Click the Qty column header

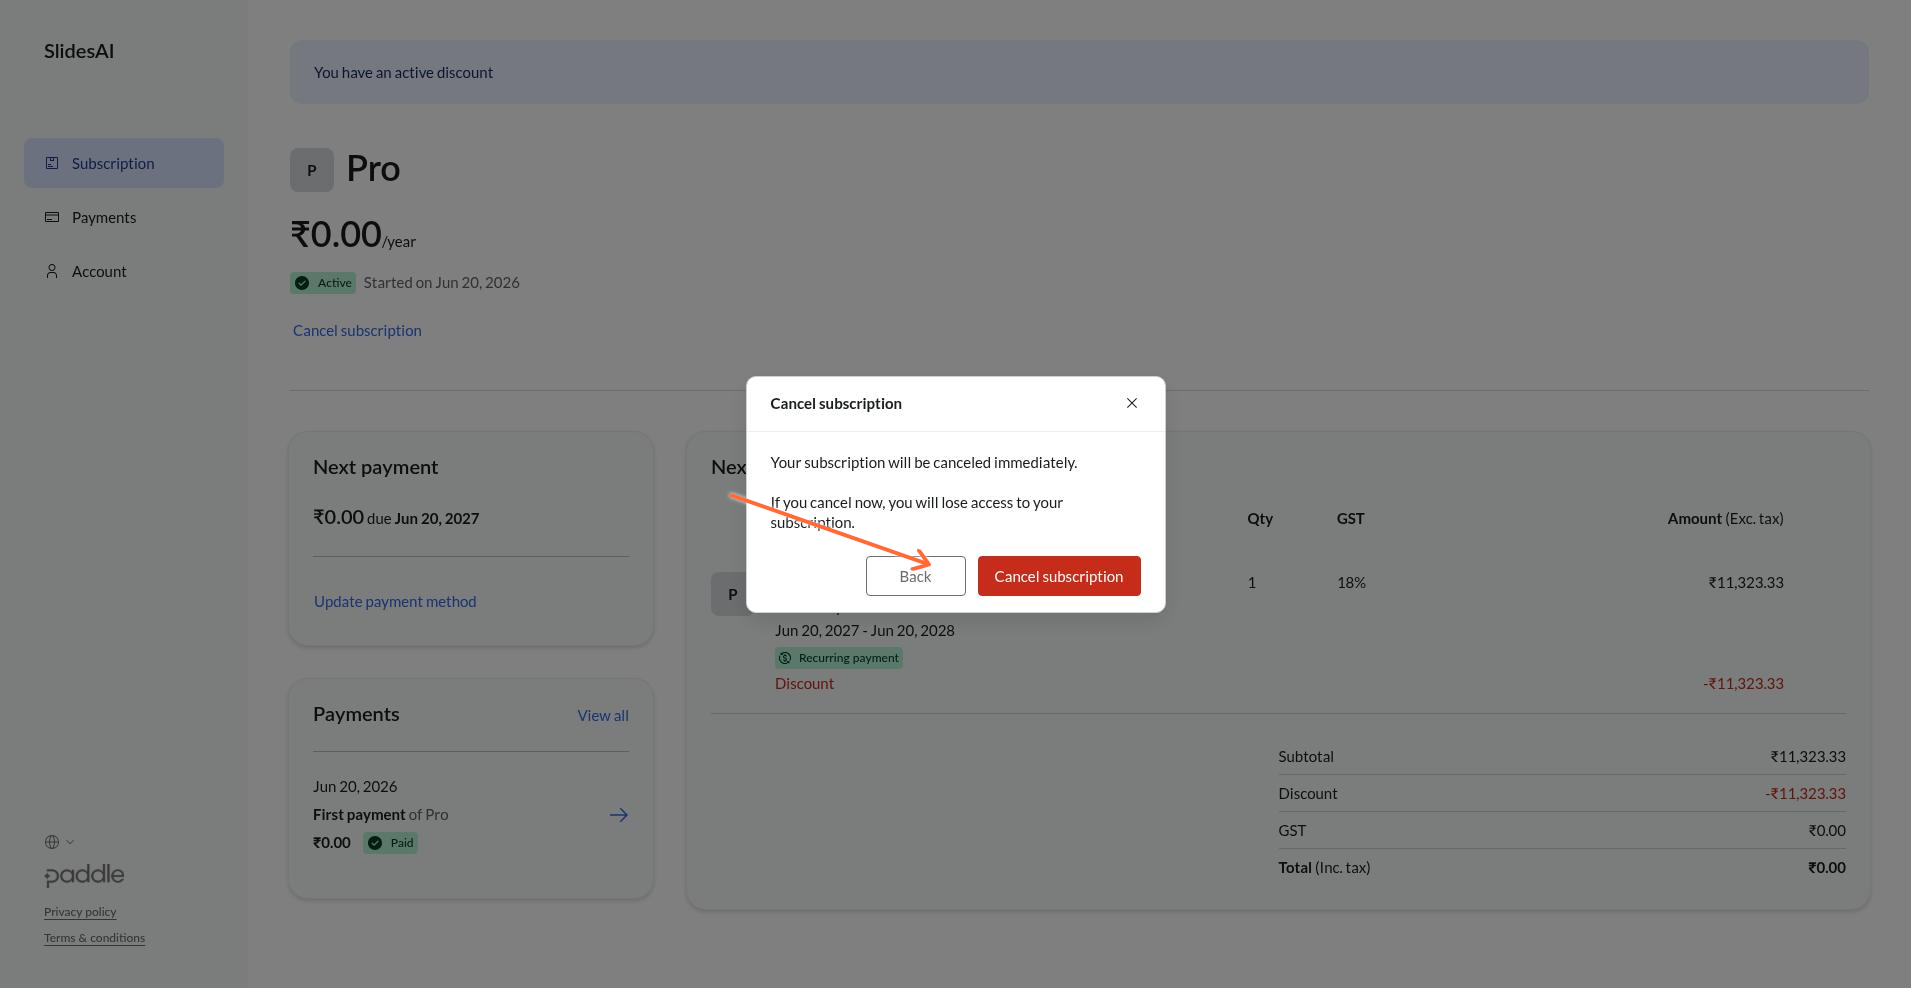(1260, 518)
